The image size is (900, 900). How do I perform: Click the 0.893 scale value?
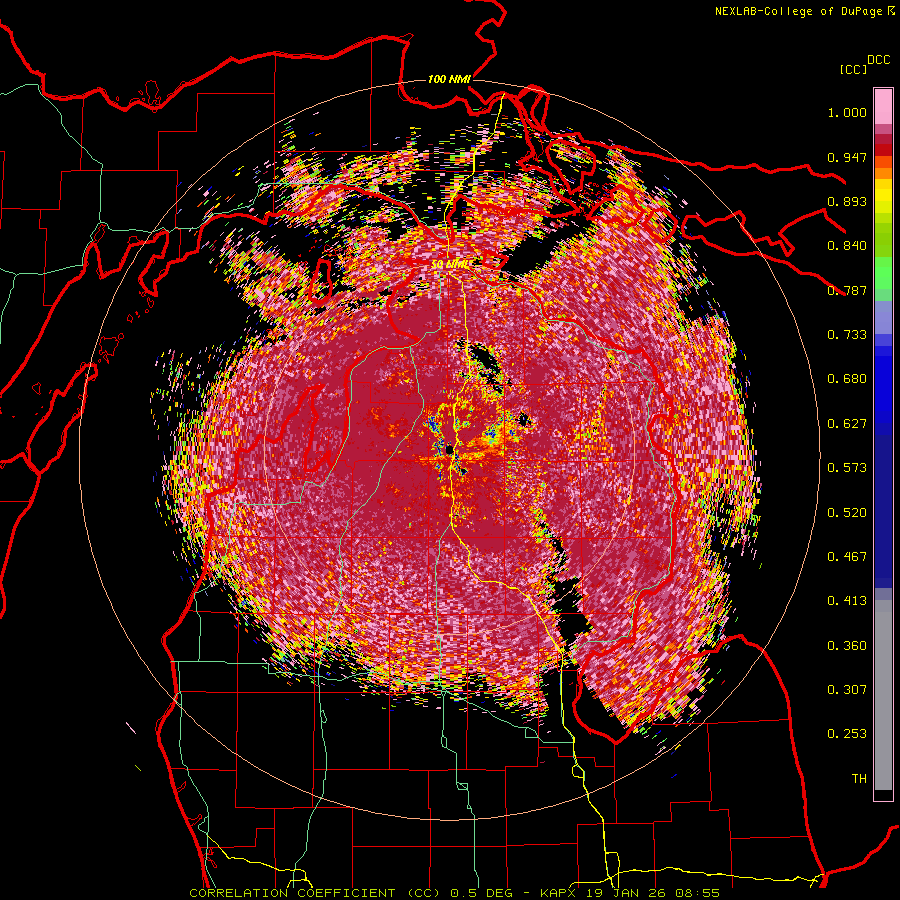point(847,201)
